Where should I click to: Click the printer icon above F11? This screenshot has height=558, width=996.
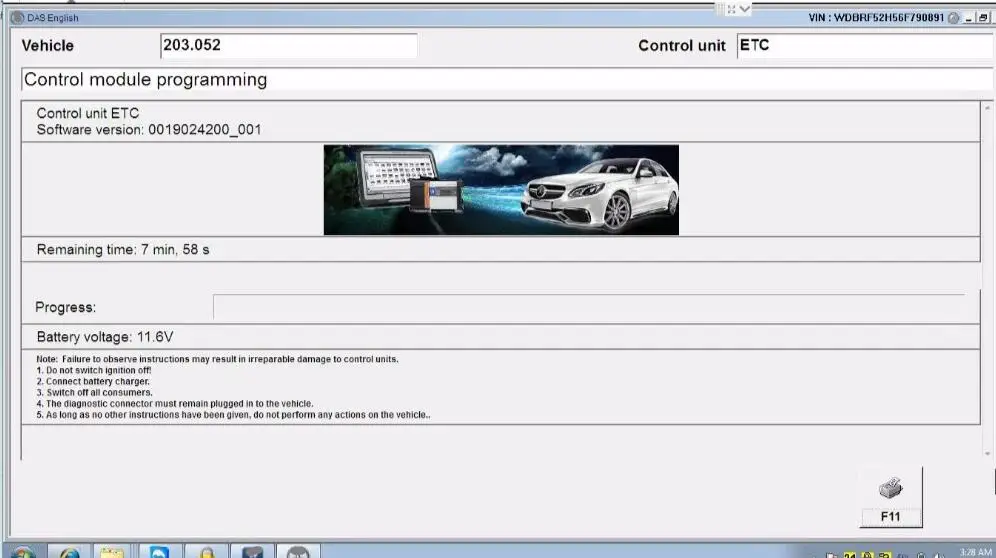(x=891, y=488)
